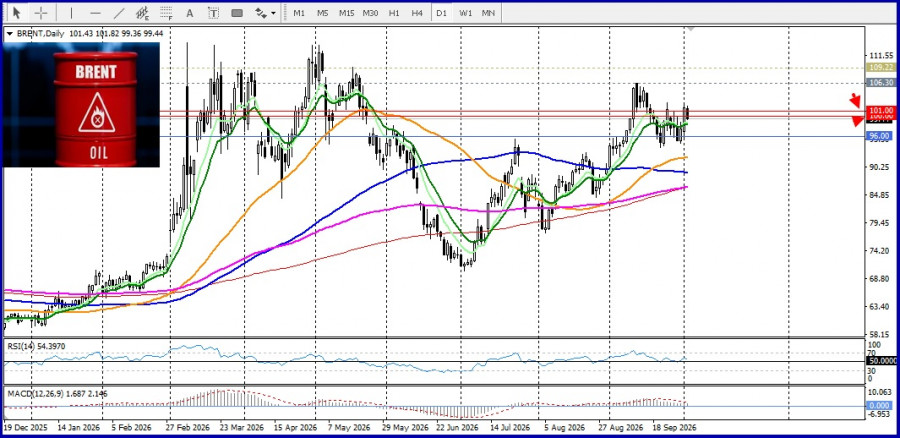Select the Fibonacci retracement tool
The width and height of the screenshot is (900, 438).
pos(166,13)
